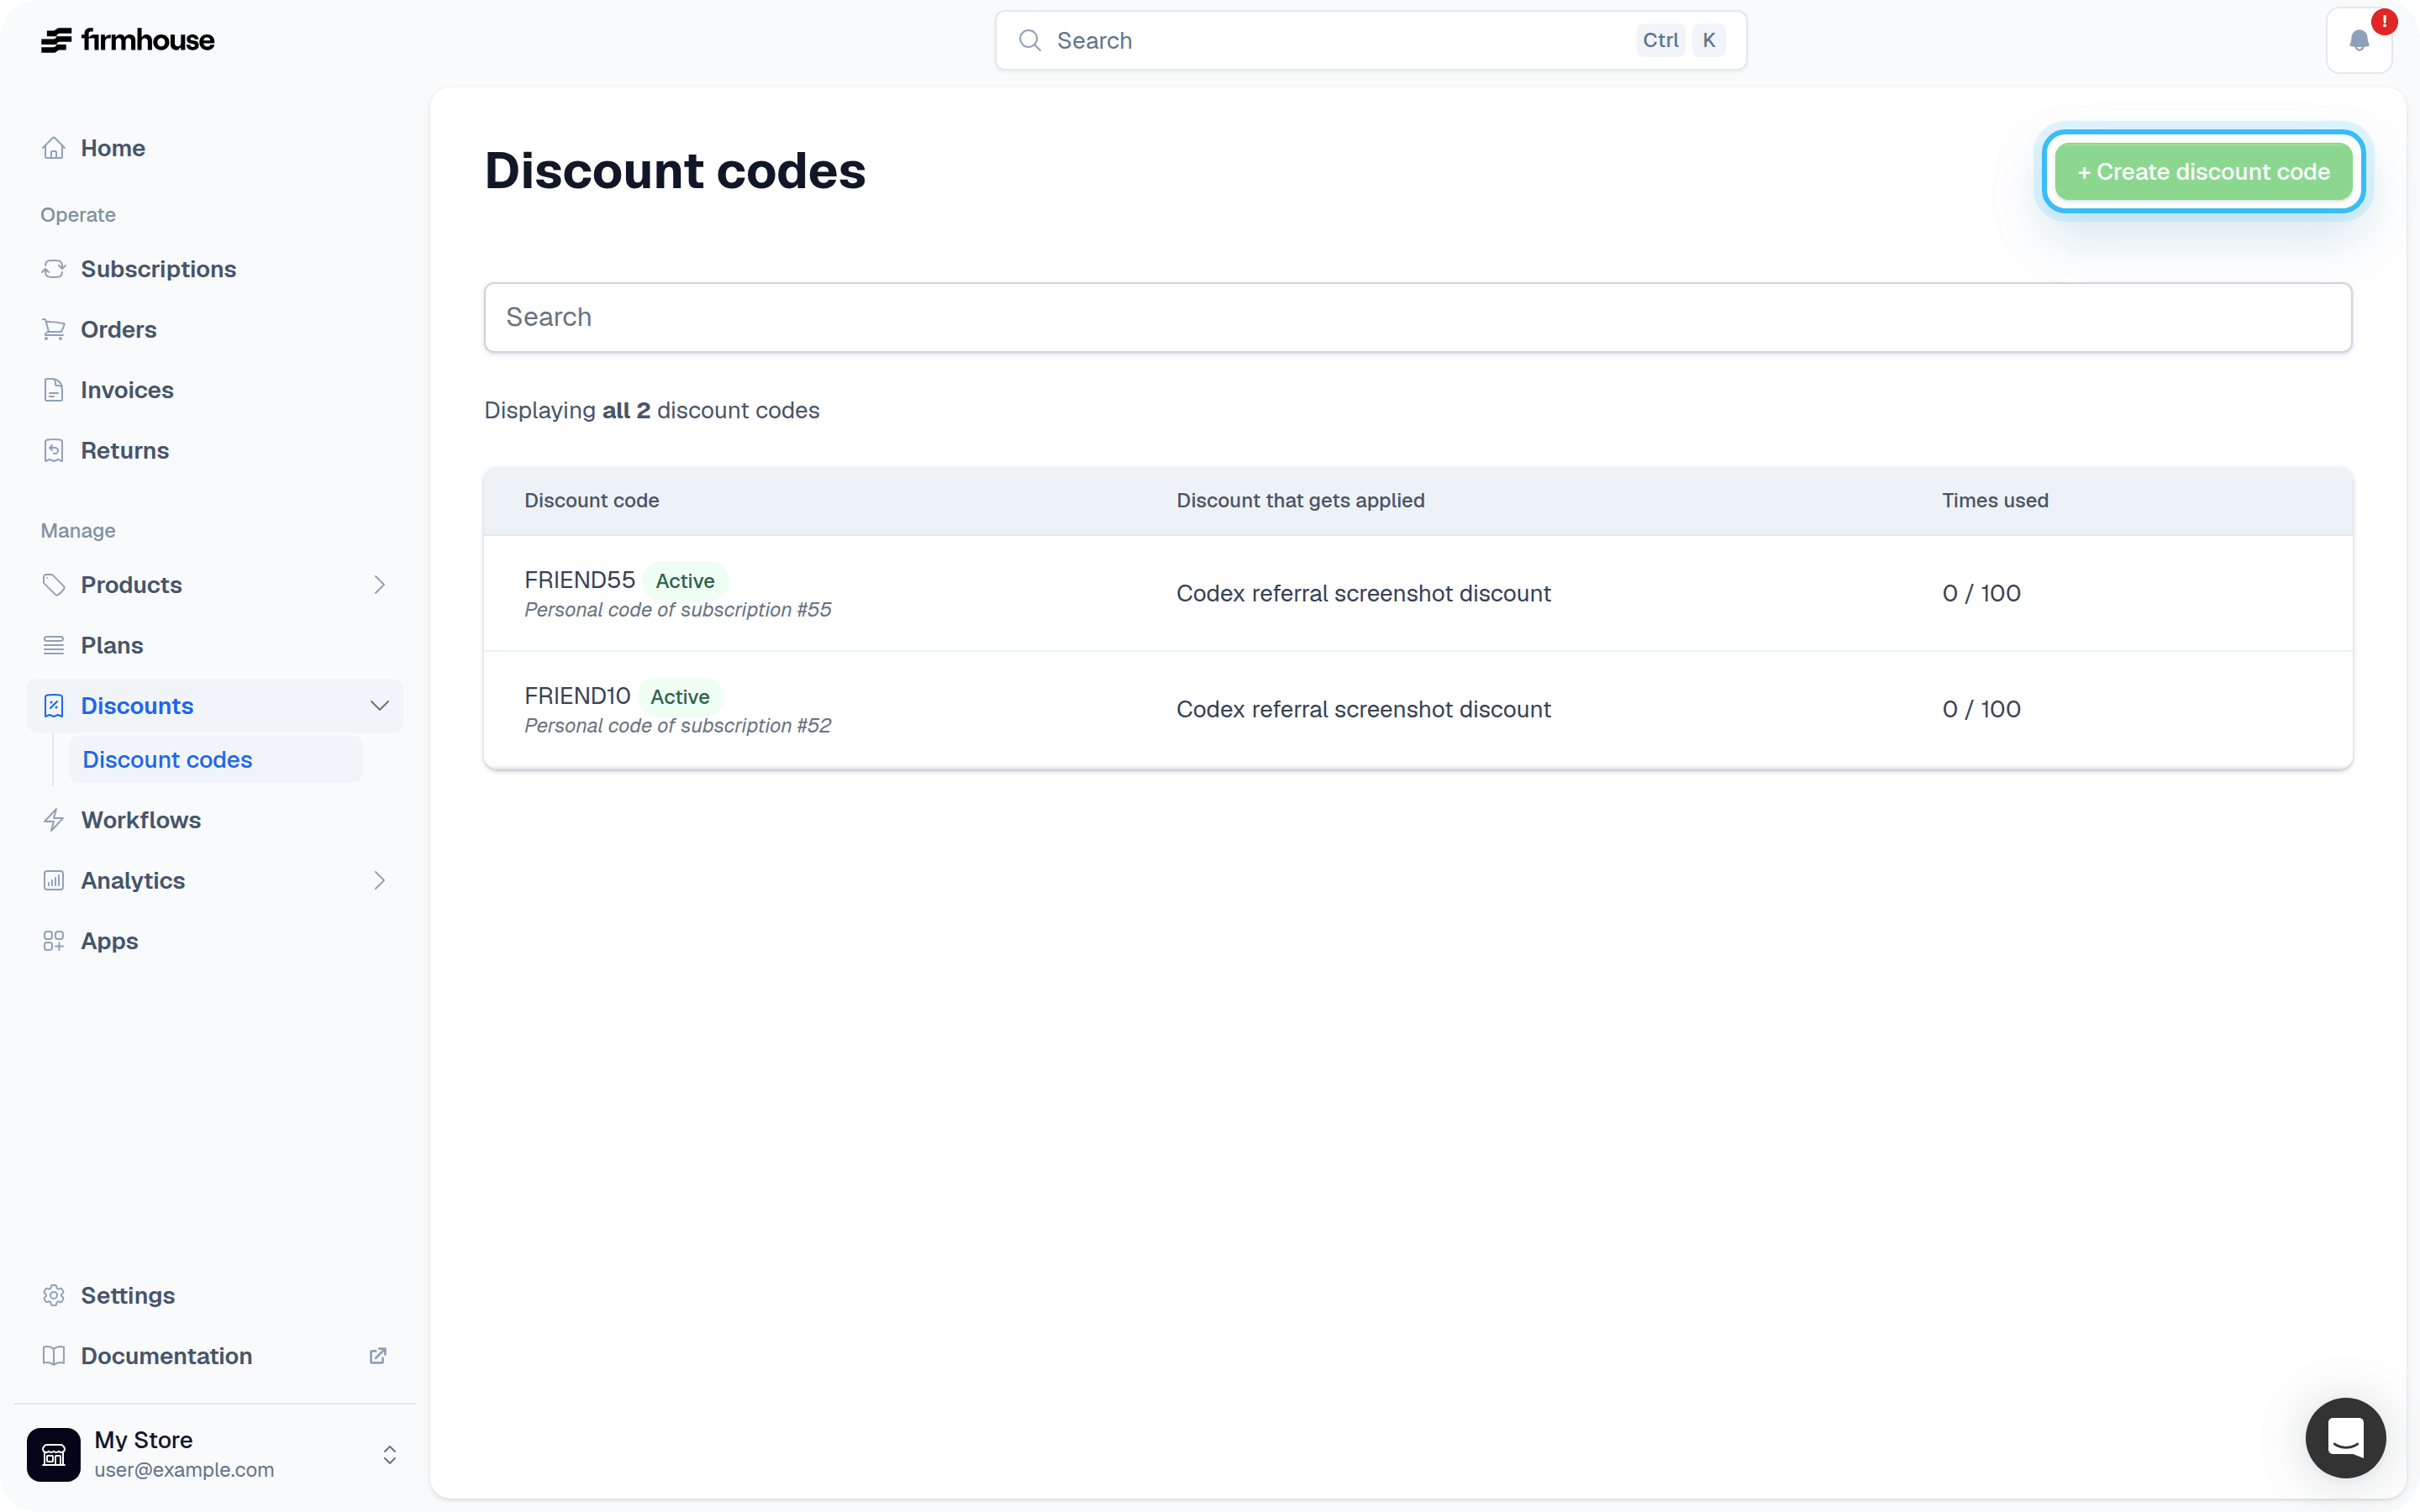Click '0 / 100' in FRIEND55 row
The image size is (2420, 1512).
pos(1981,593)
